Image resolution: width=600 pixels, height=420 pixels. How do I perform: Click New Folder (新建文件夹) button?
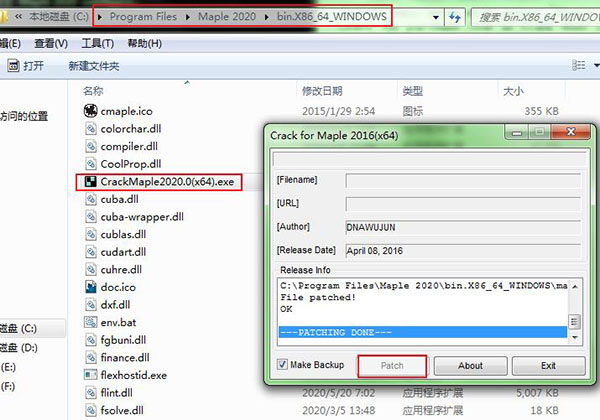click(94, 66)
